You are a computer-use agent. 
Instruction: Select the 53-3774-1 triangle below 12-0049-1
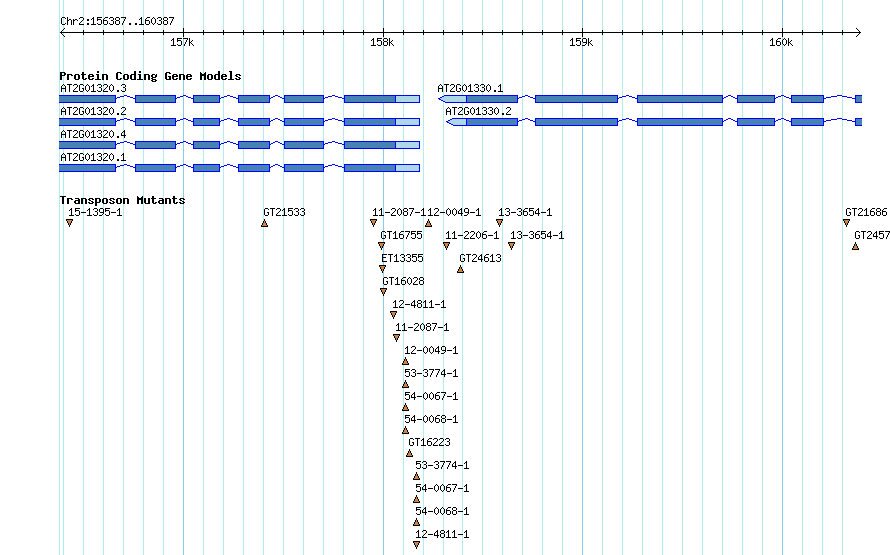point(406,384)
